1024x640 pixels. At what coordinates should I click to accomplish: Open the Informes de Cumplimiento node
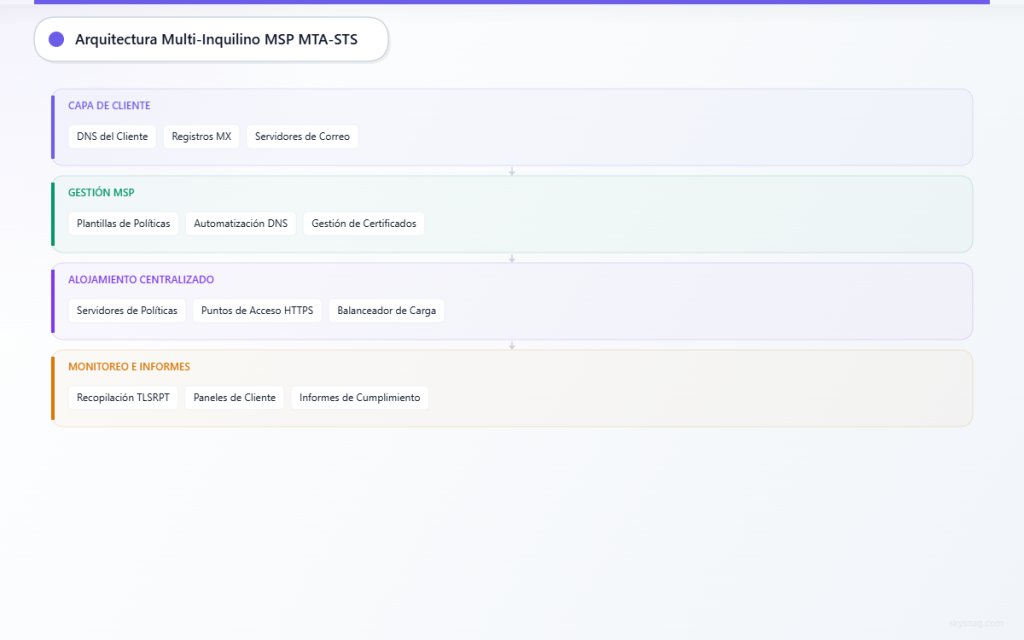pos(359,397)
